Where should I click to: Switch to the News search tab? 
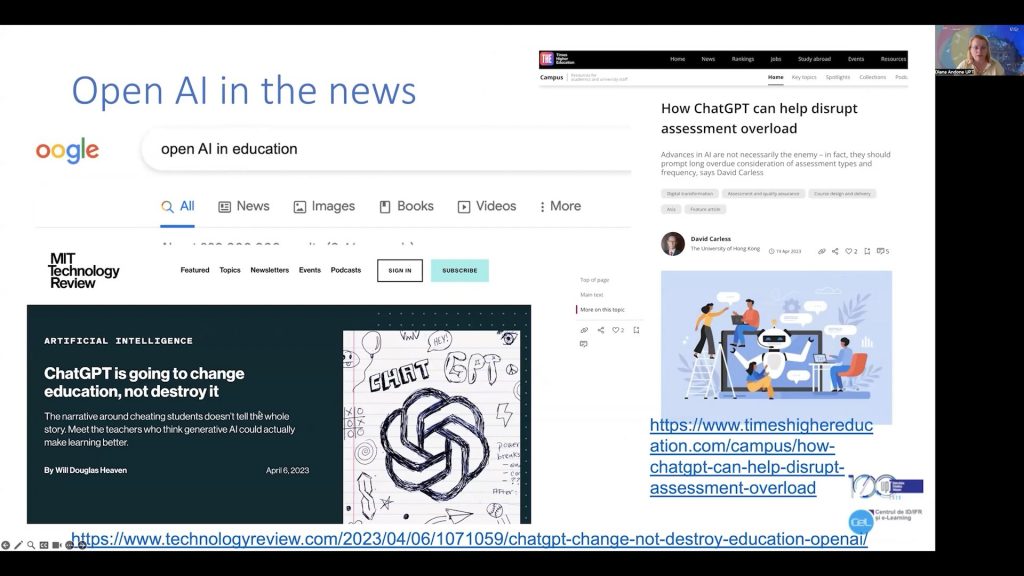click(x=244, y=206)
